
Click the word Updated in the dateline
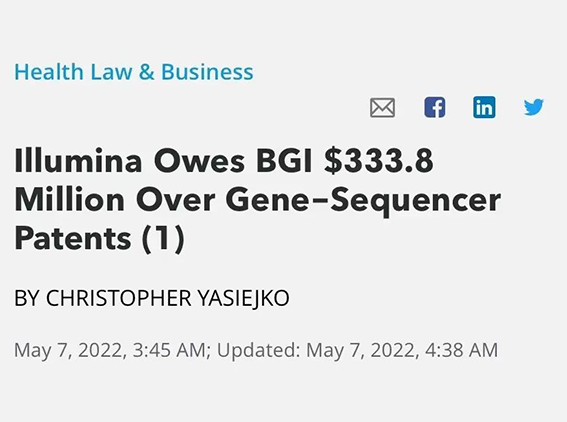coord(258,350)
